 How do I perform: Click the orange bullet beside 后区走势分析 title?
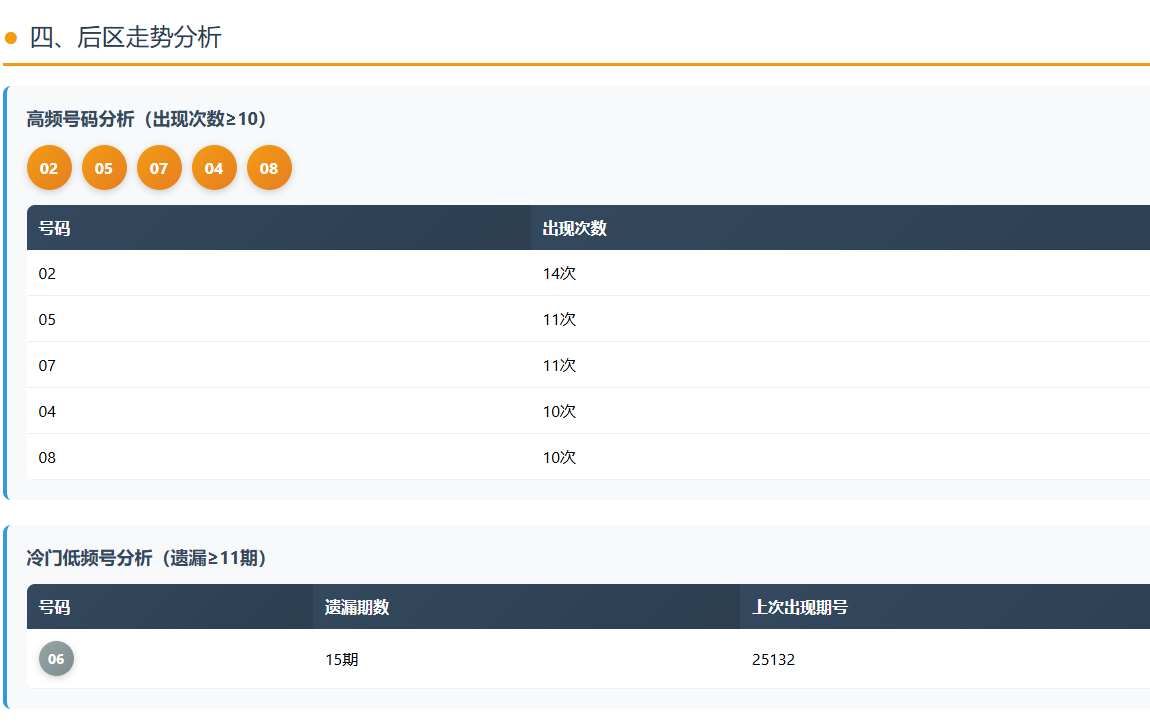11,38
